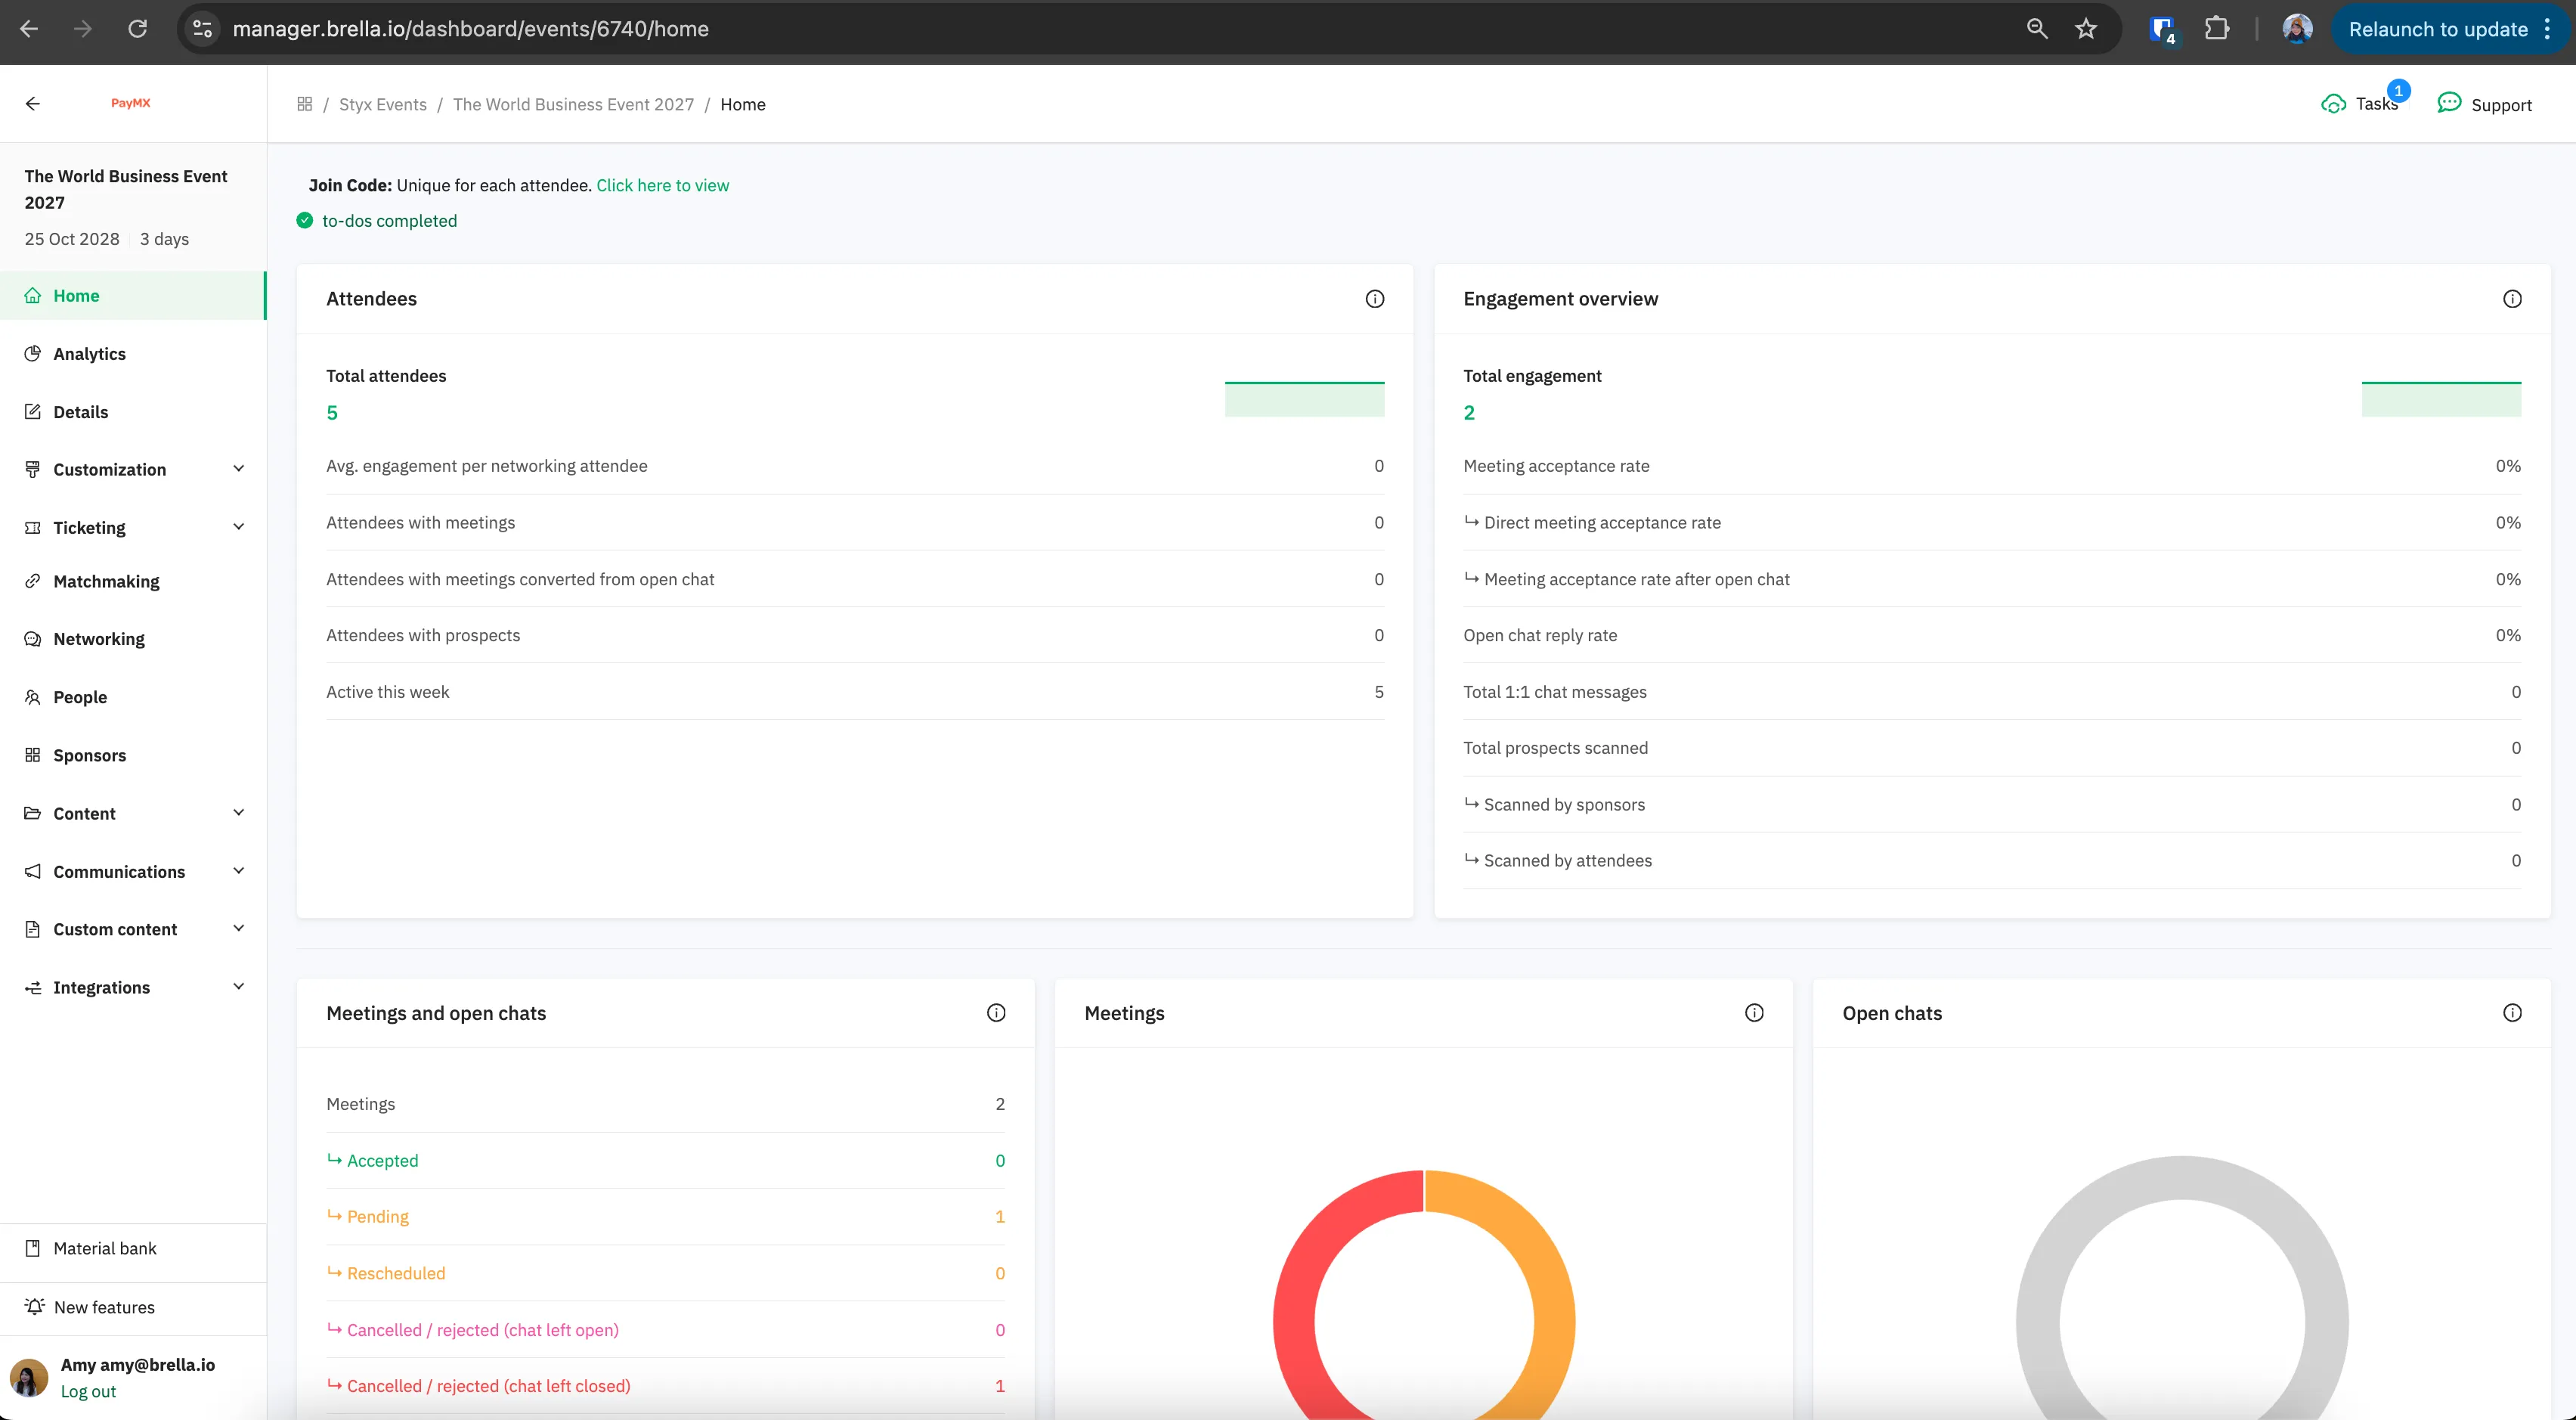The width and height of the screenshot is (2576, 1420).
Task: Open browser extensions puzzle icon
Action: click(x=2217, y=29)
